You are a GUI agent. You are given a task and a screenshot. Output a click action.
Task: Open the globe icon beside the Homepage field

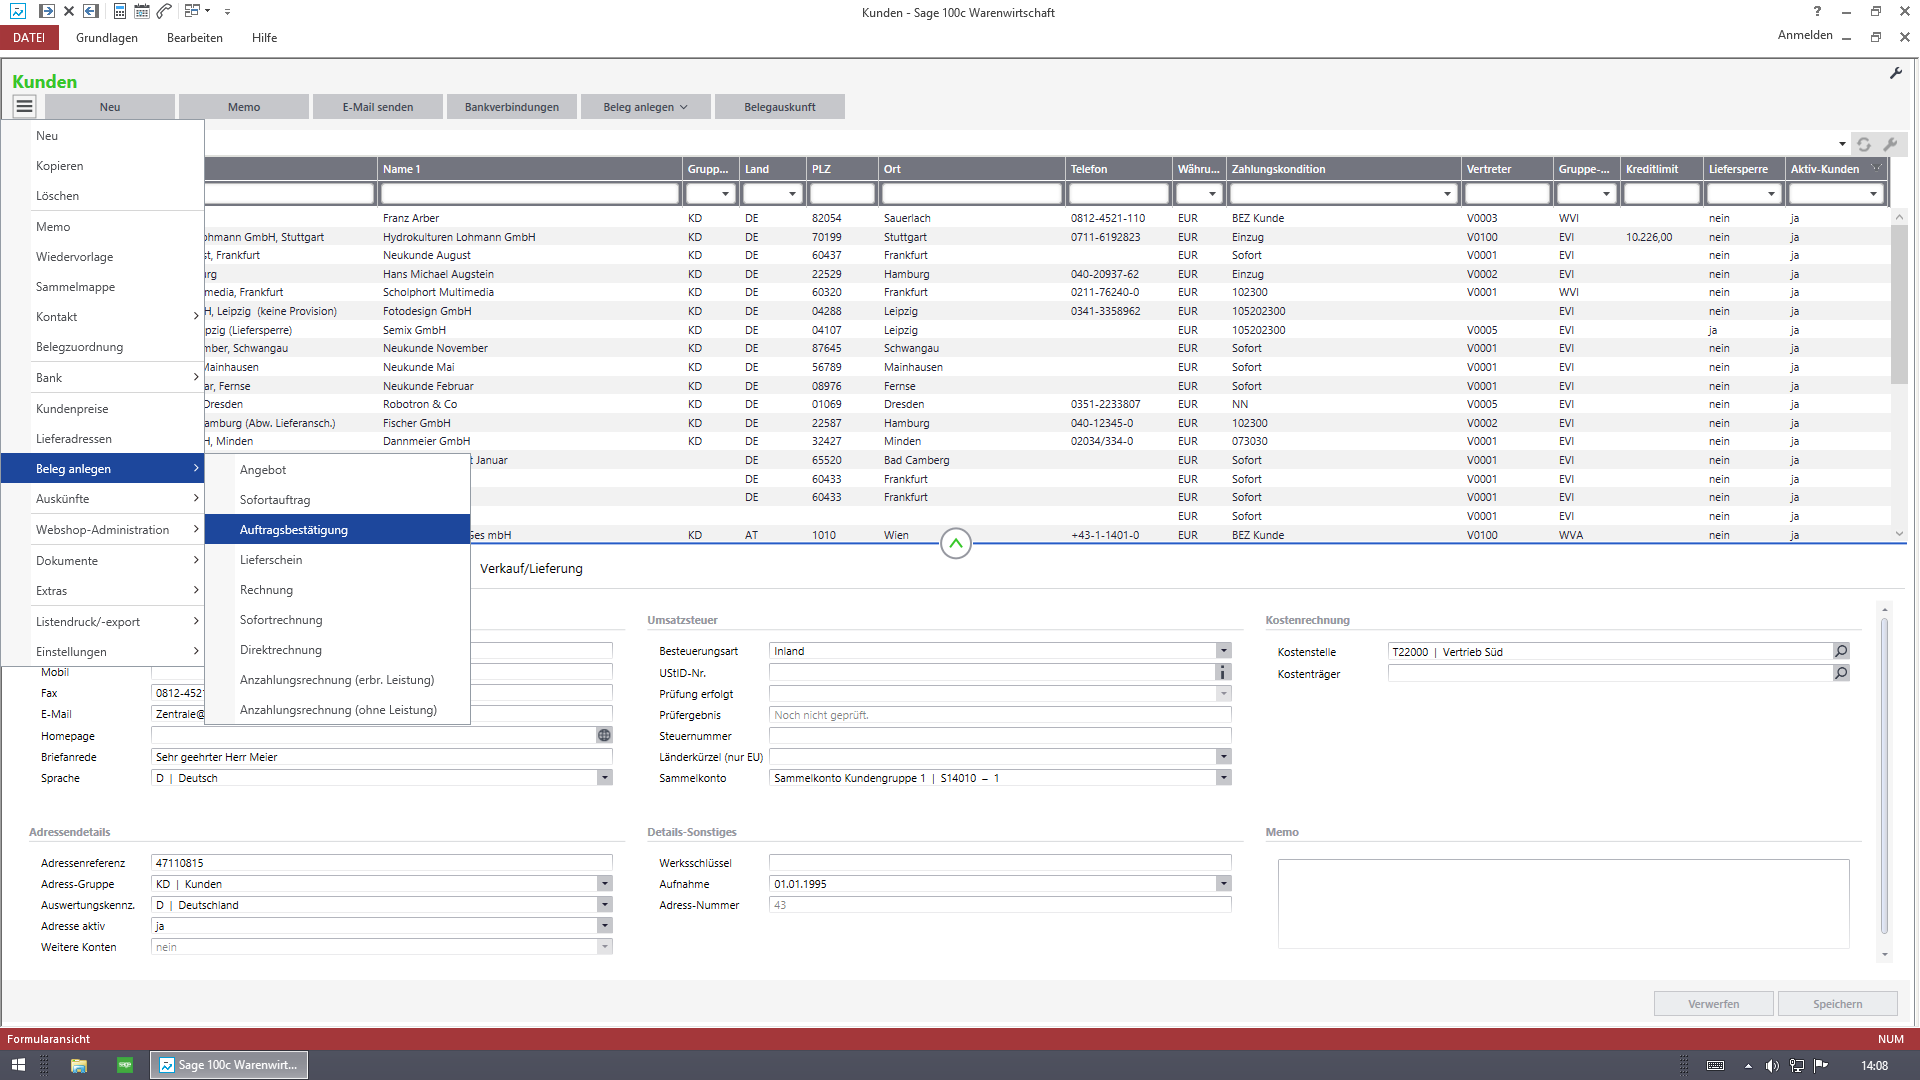[x=604, y=735]
